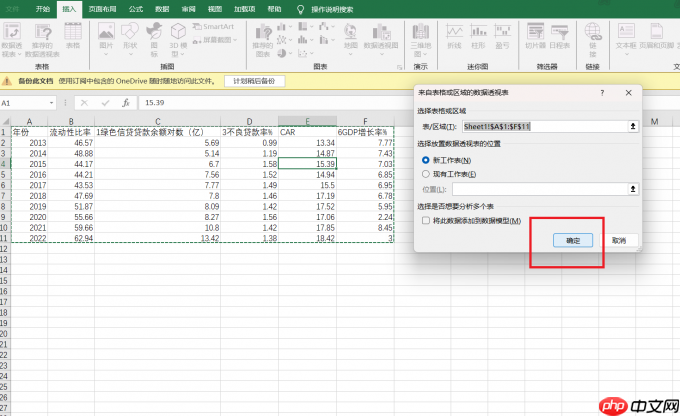Switch to the Data (数据) tab
The width and height of the screenshot is (680, 416).
click(162, 9)
